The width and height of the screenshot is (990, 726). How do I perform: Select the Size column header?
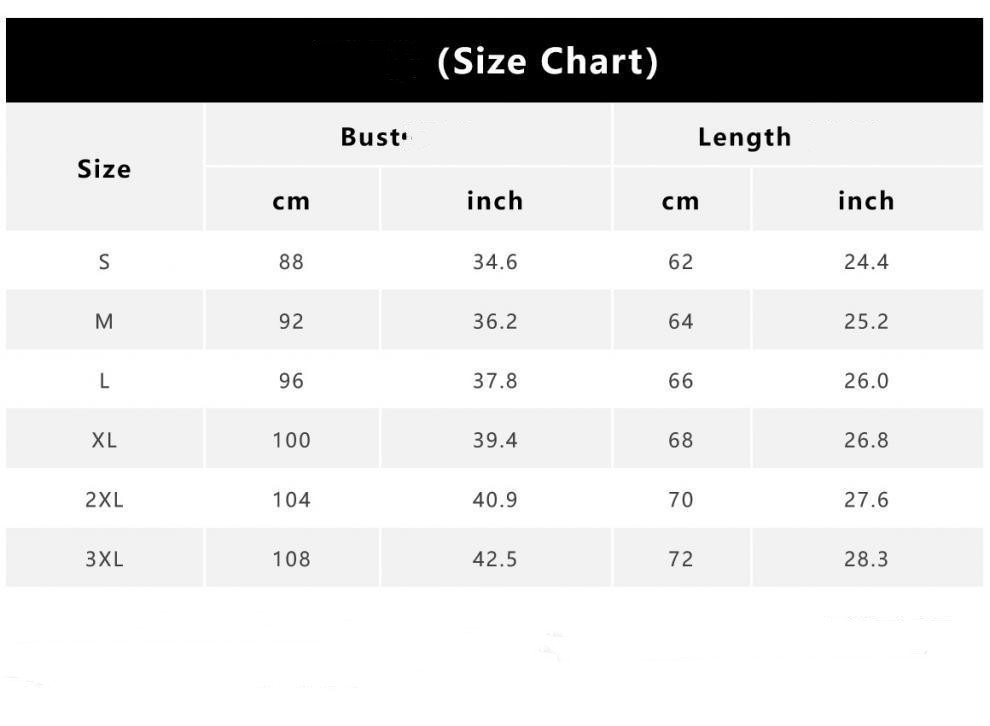tap(104, 169)
